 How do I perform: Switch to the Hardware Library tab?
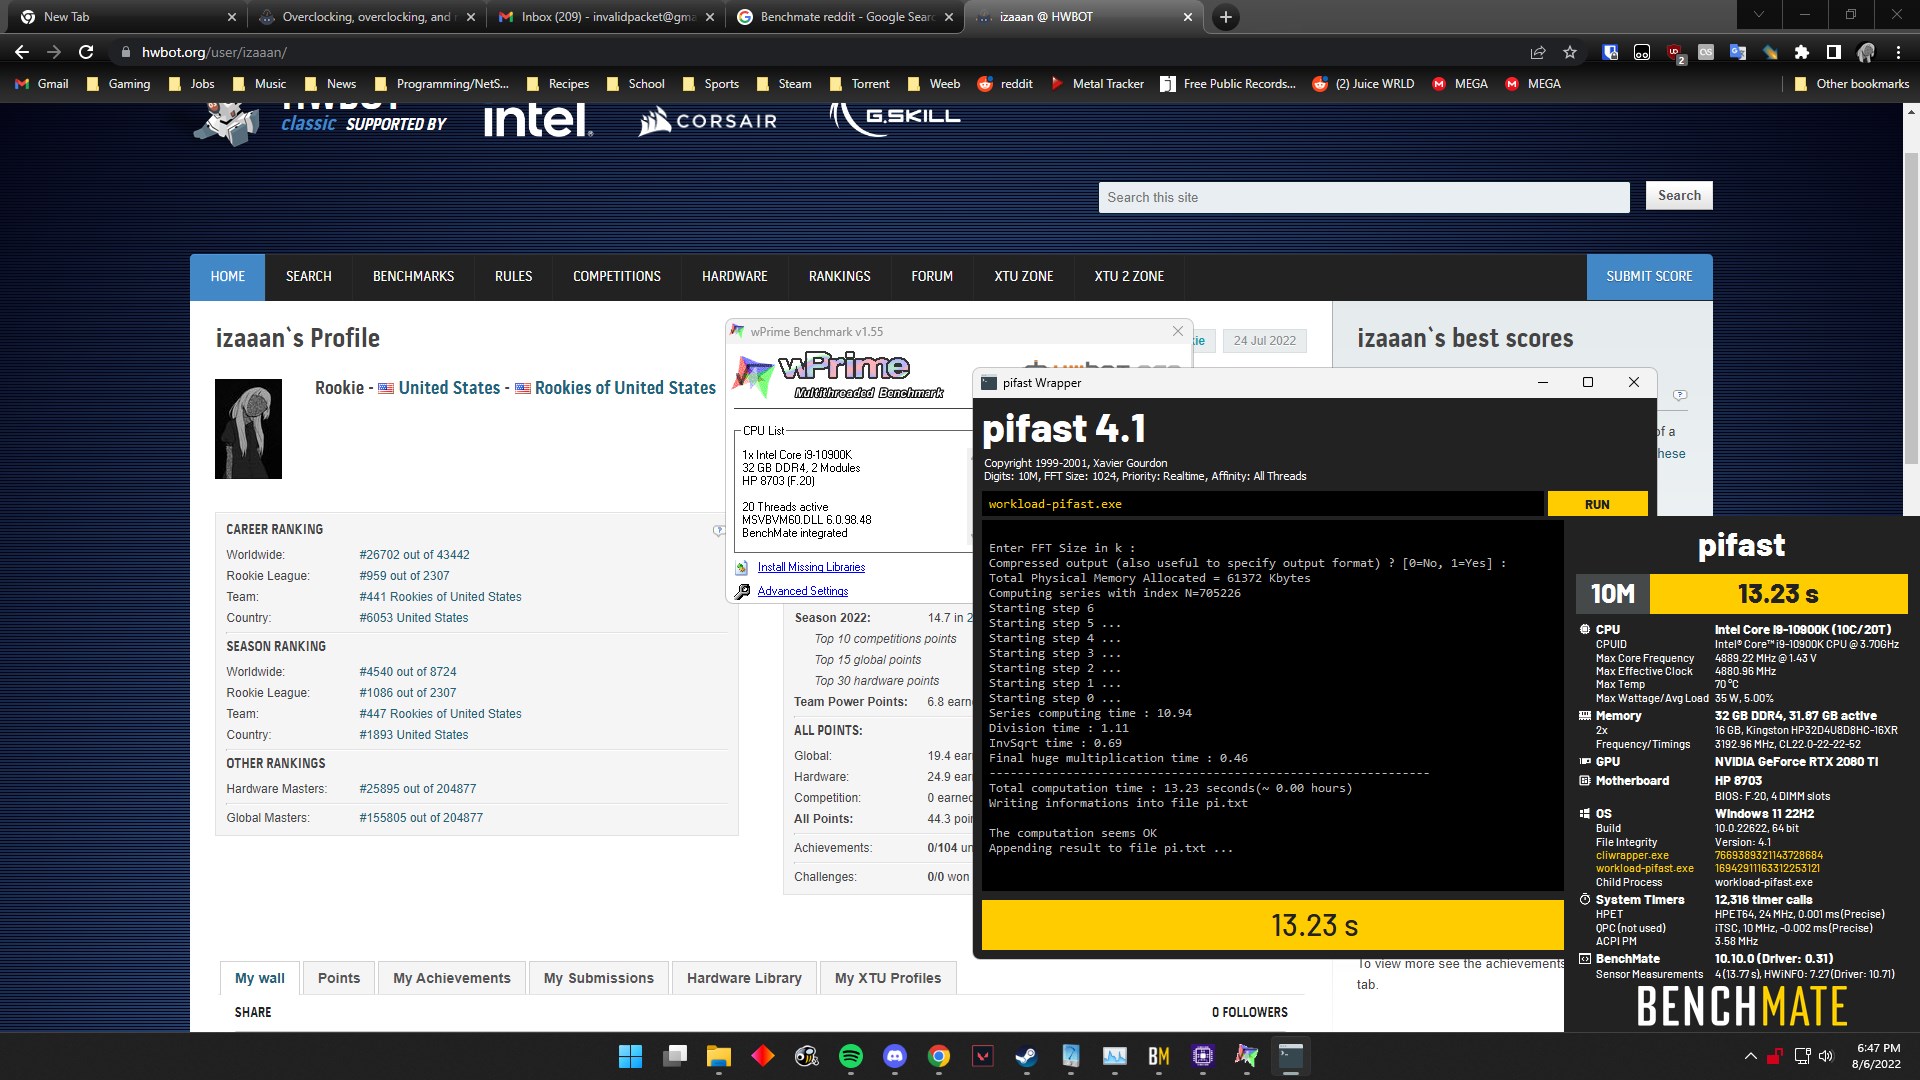(x=744, y=978)
